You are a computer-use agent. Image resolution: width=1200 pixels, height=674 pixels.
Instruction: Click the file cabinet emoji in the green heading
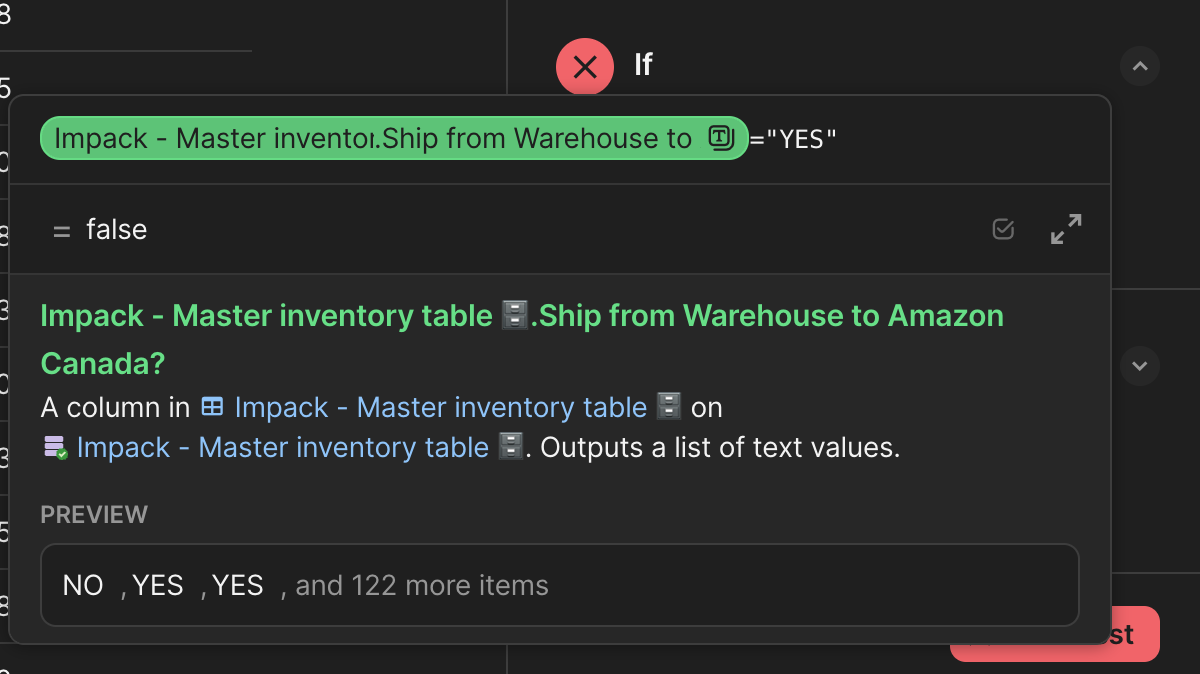click(x=510, y=316)
